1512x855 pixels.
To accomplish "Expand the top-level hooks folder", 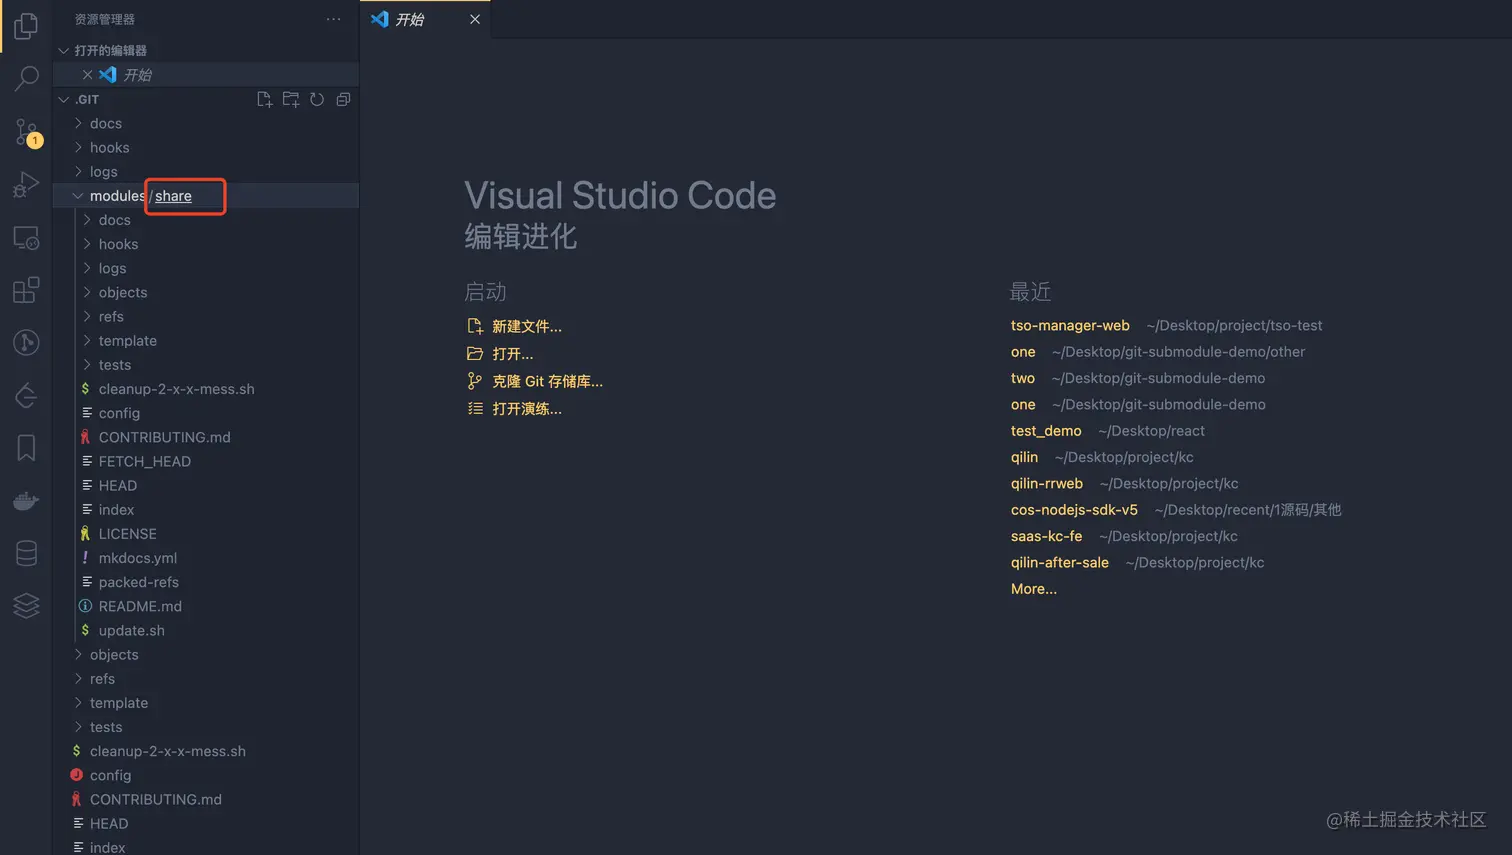I will [206, 147].
